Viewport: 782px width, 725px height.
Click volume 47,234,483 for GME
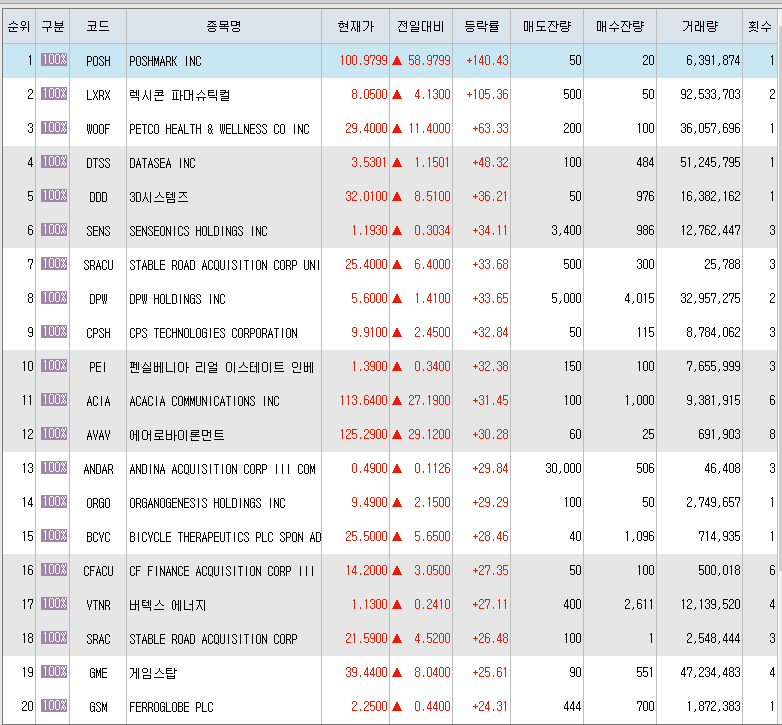[710, 672]
